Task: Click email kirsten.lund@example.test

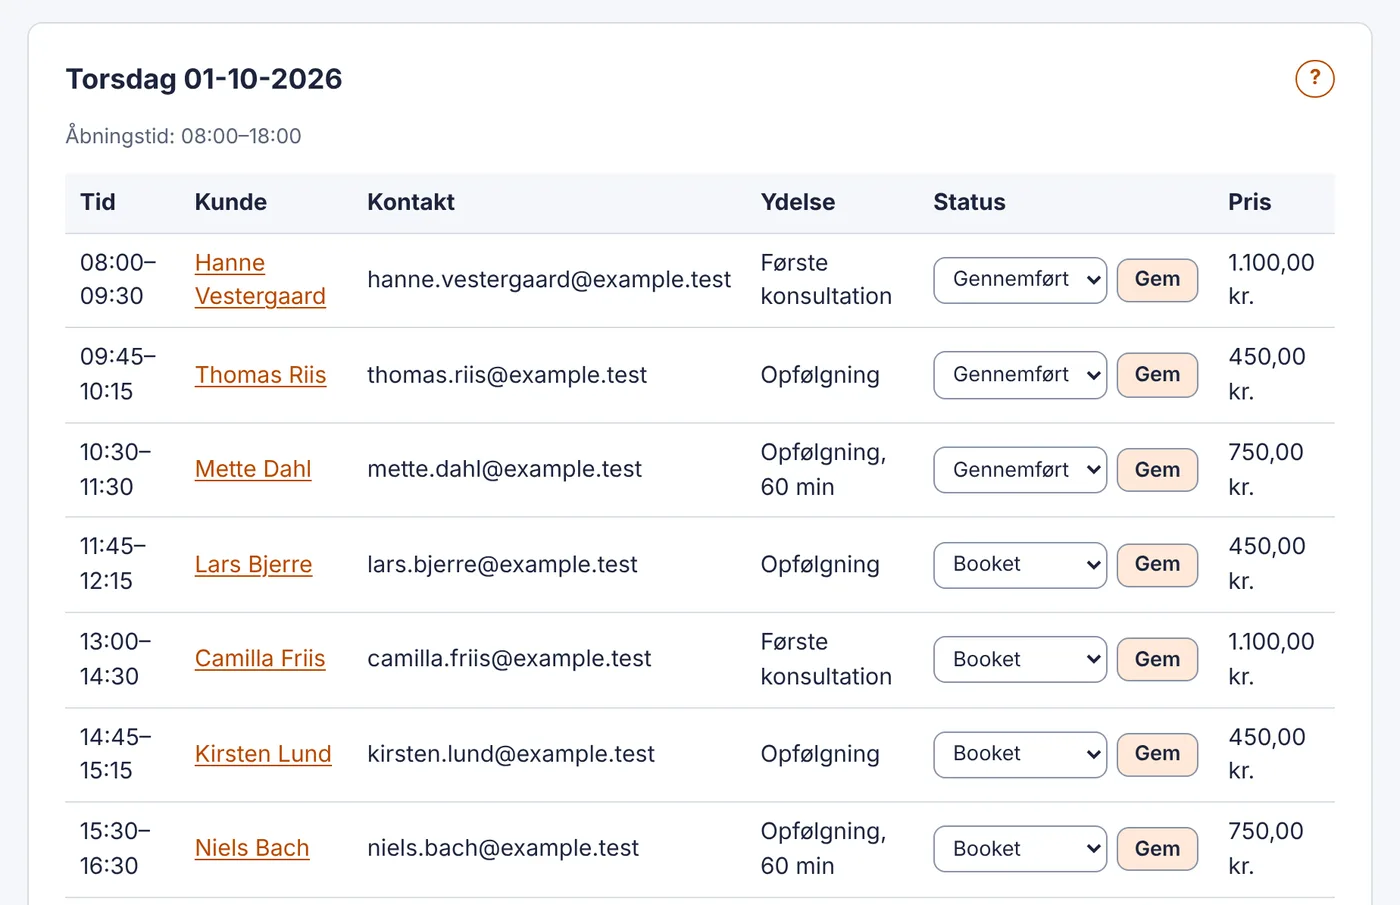Action: point(511,754)
